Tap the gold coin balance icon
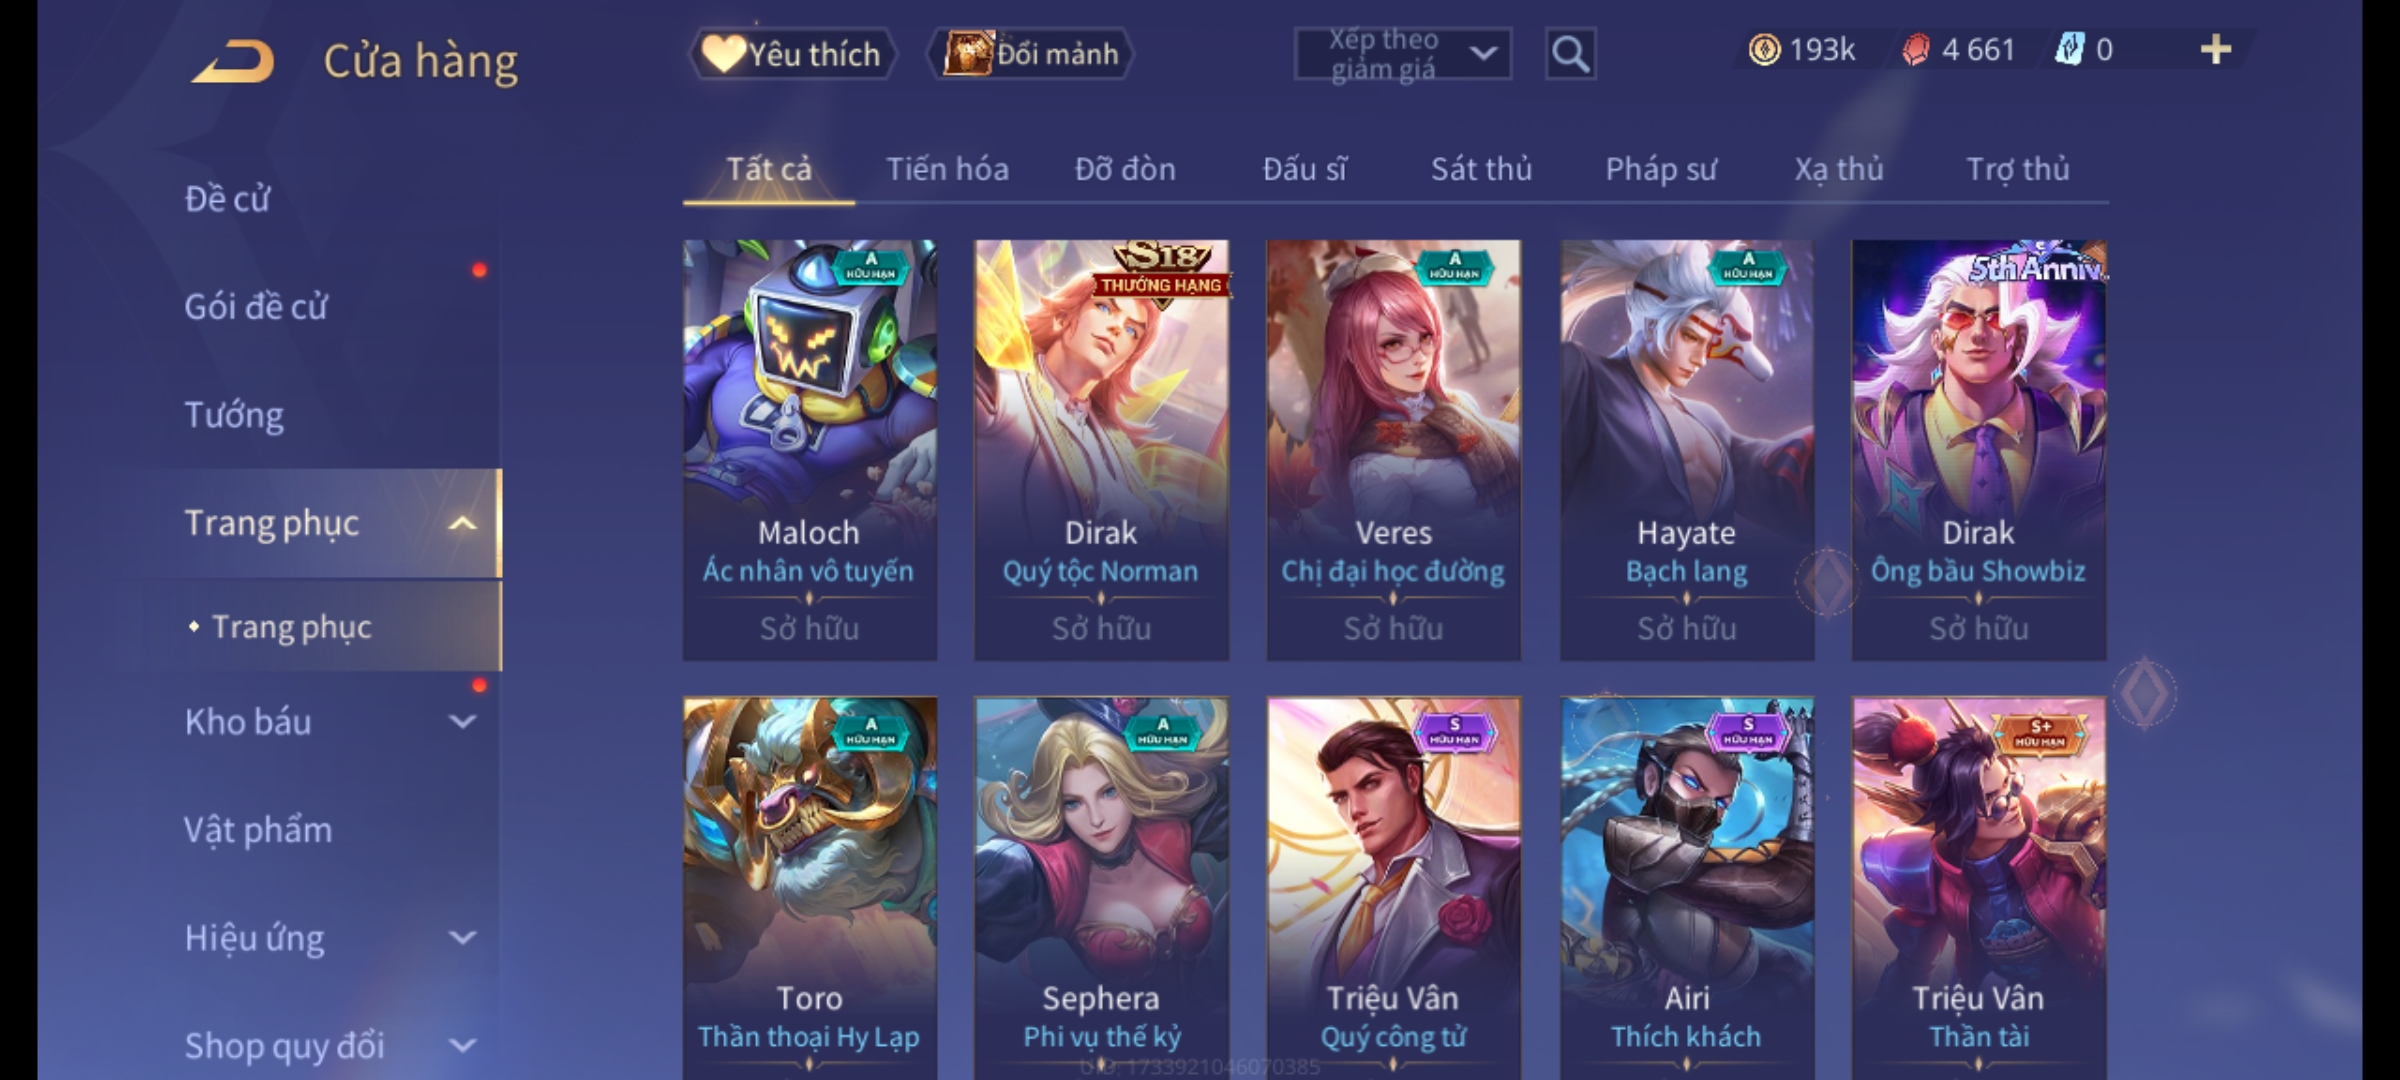Viewport: 2400px width, 1080px height. pos(1764,50)
